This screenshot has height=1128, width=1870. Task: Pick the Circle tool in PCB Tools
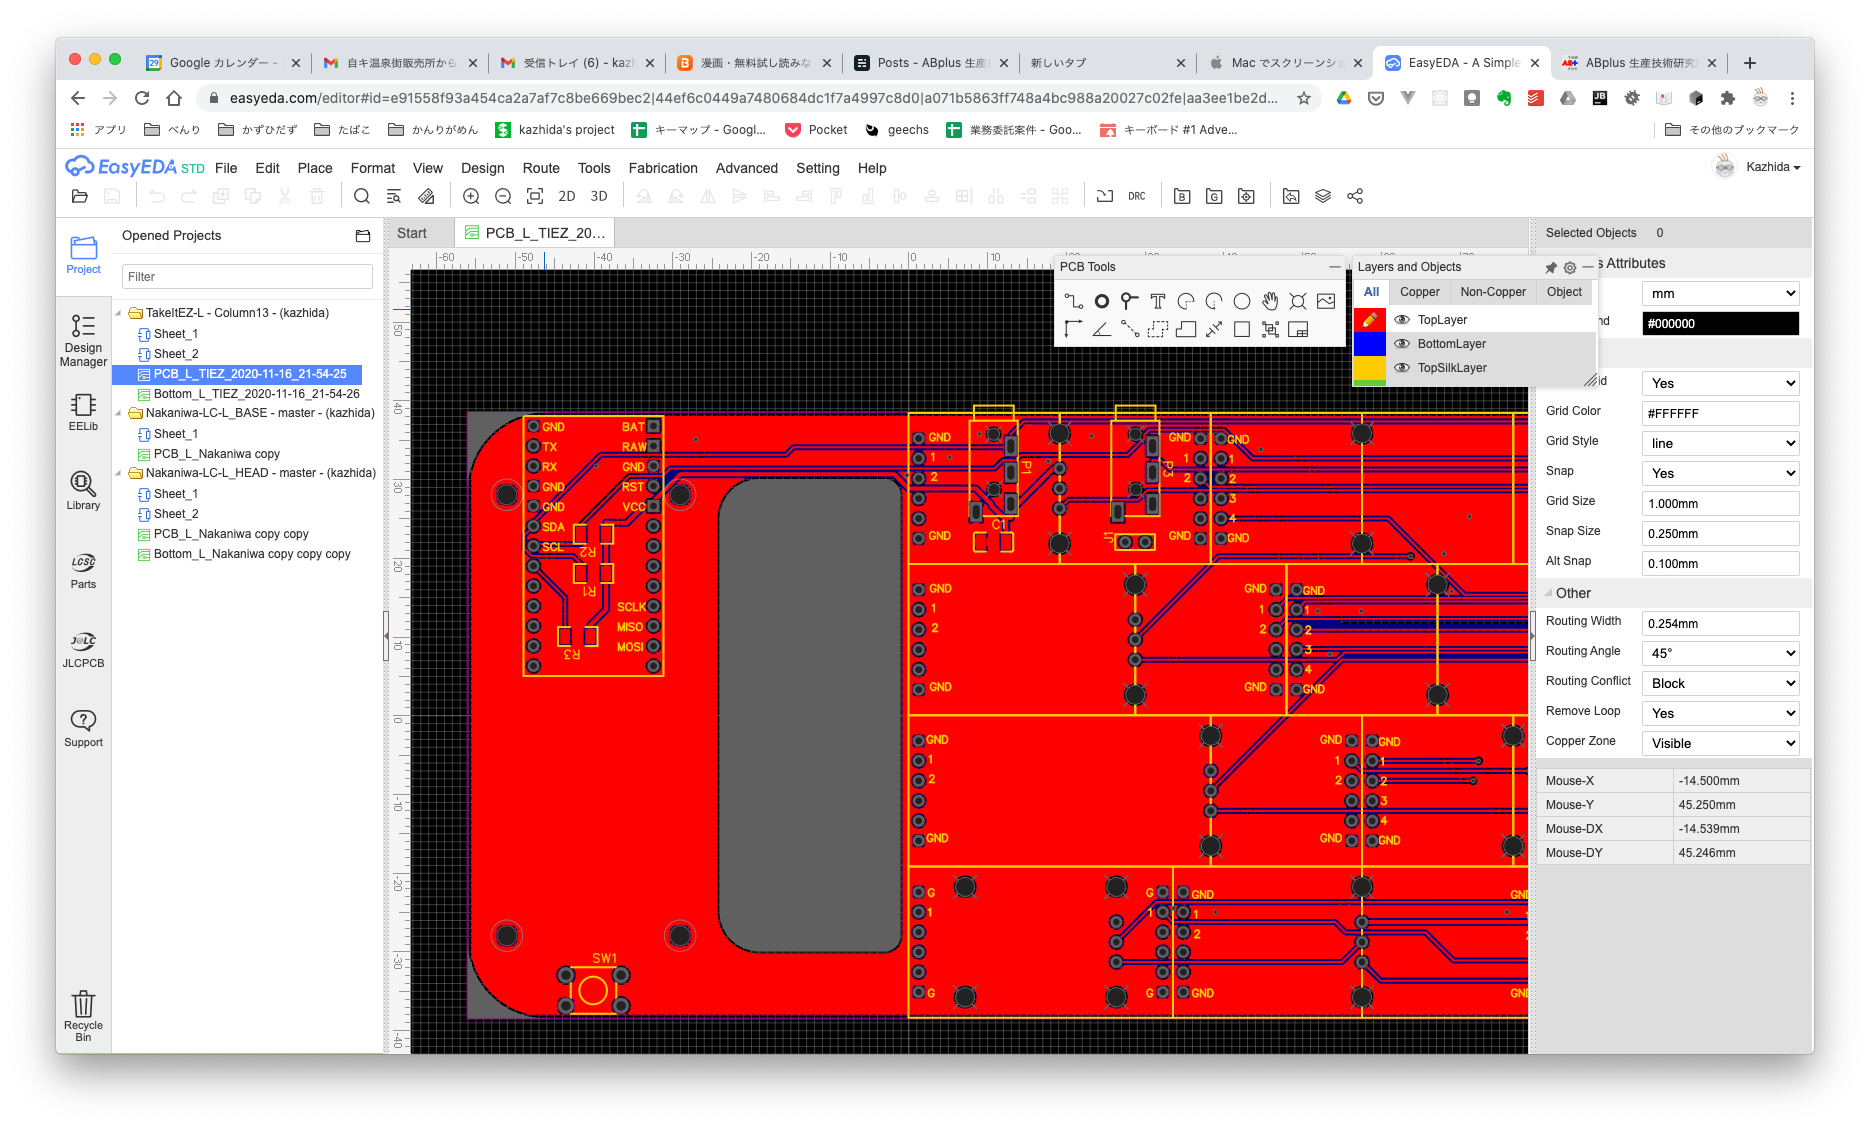[x=1241, y=301]
